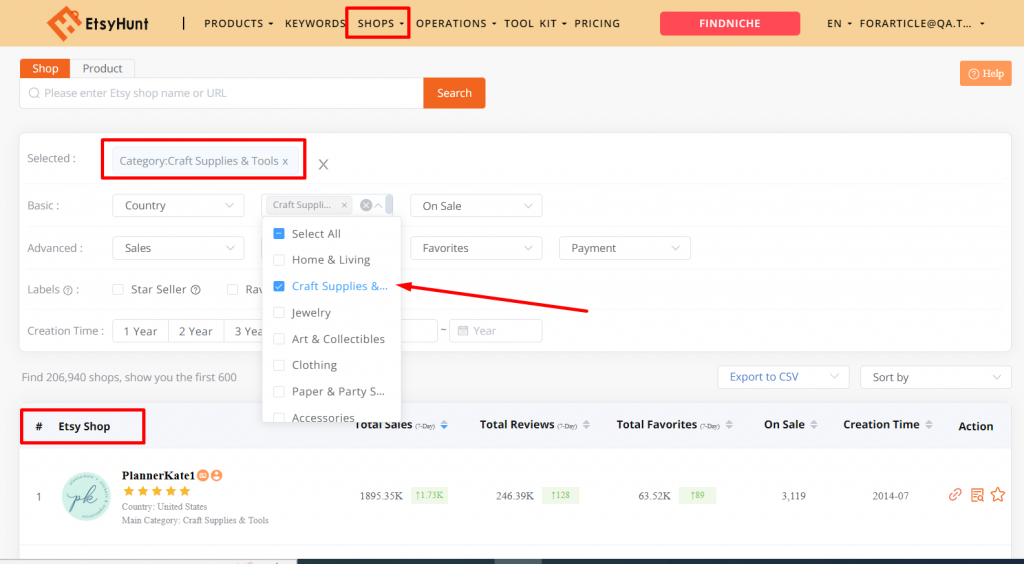Open the On Sale dropdown
This screenshot has height=564, width=1024.
tap(476, 206)
